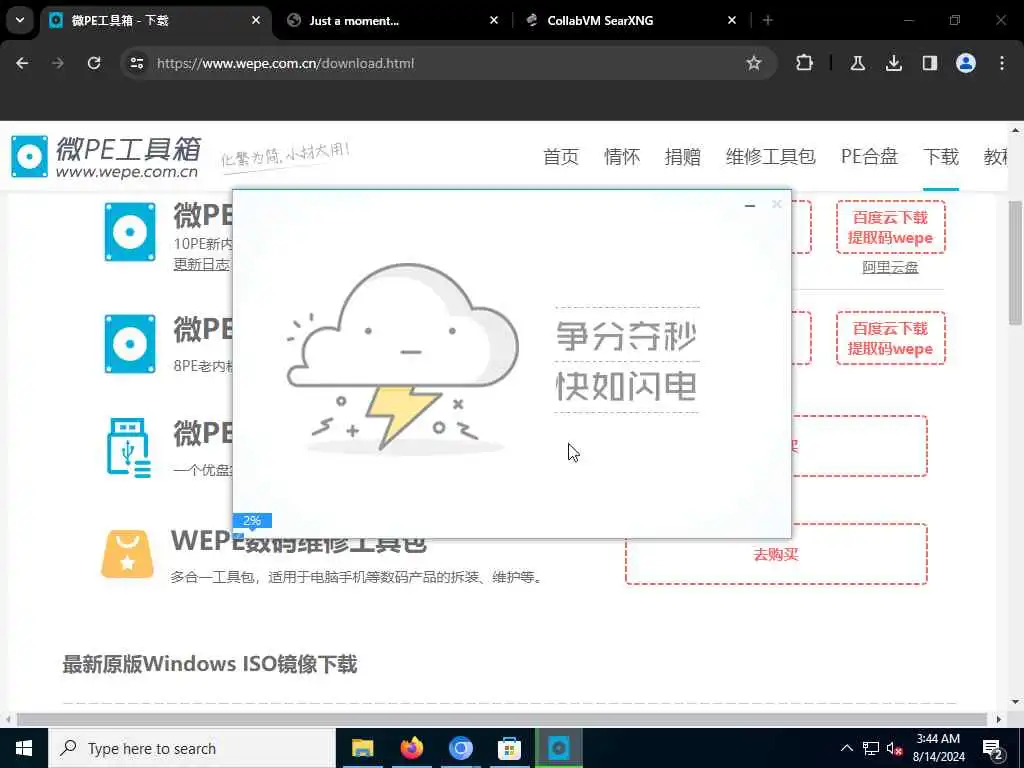Toggle the browser side panel icon

(930, 63)
